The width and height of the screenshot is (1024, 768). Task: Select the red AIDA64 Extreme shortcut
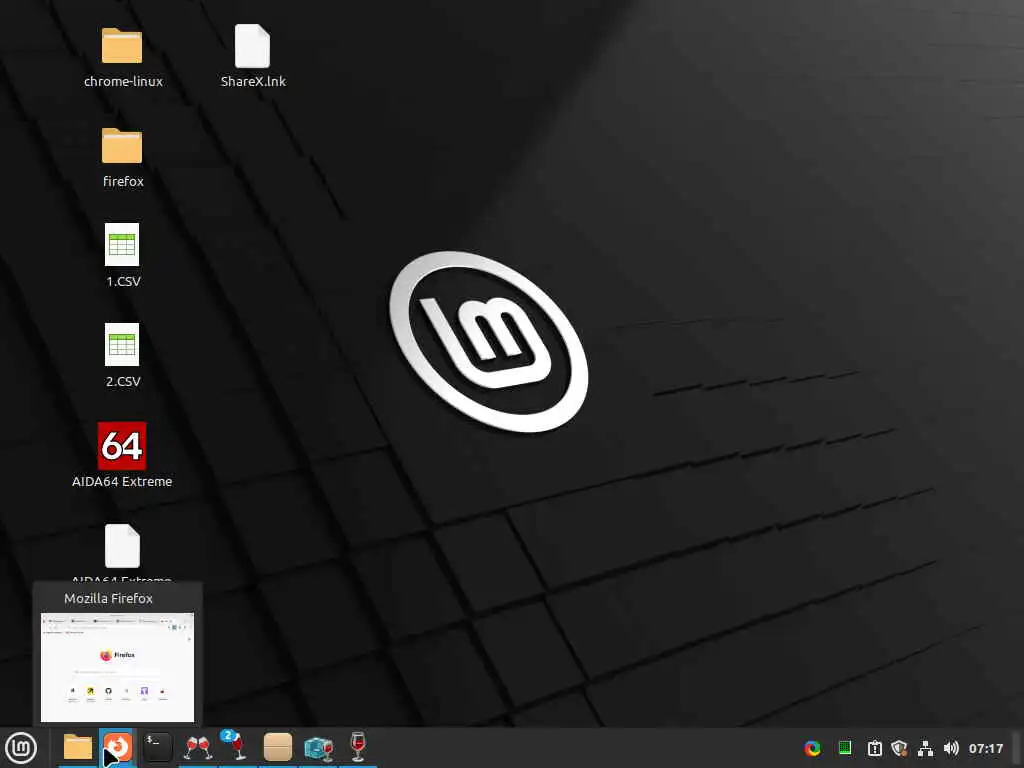(122, 446)
